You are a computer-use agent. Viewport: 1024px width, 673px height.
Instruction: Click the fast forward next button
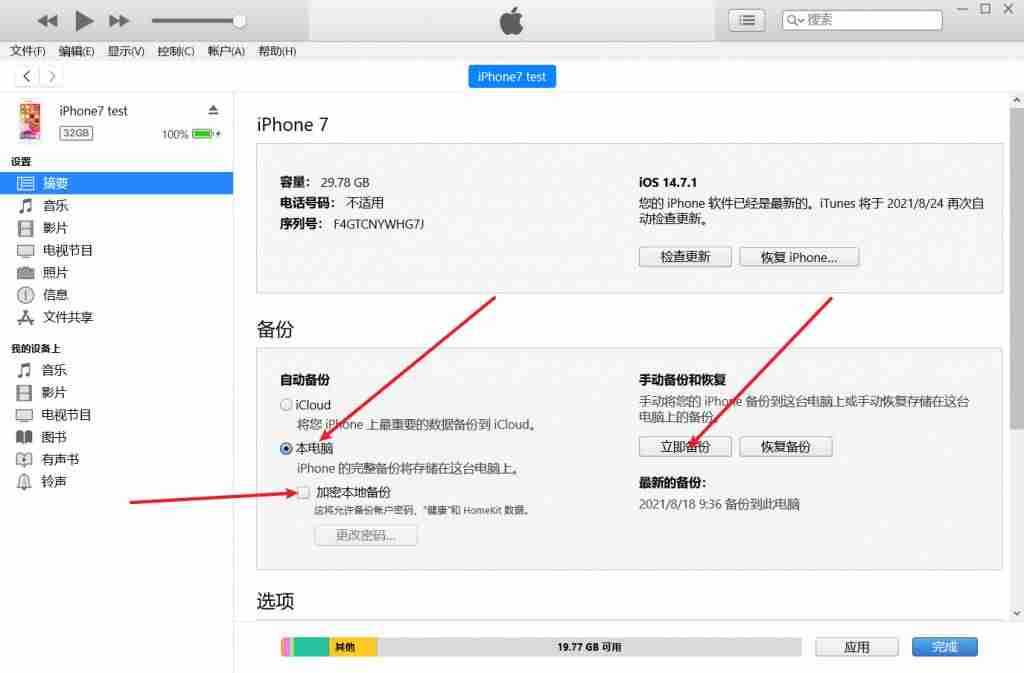pos(119,21)
